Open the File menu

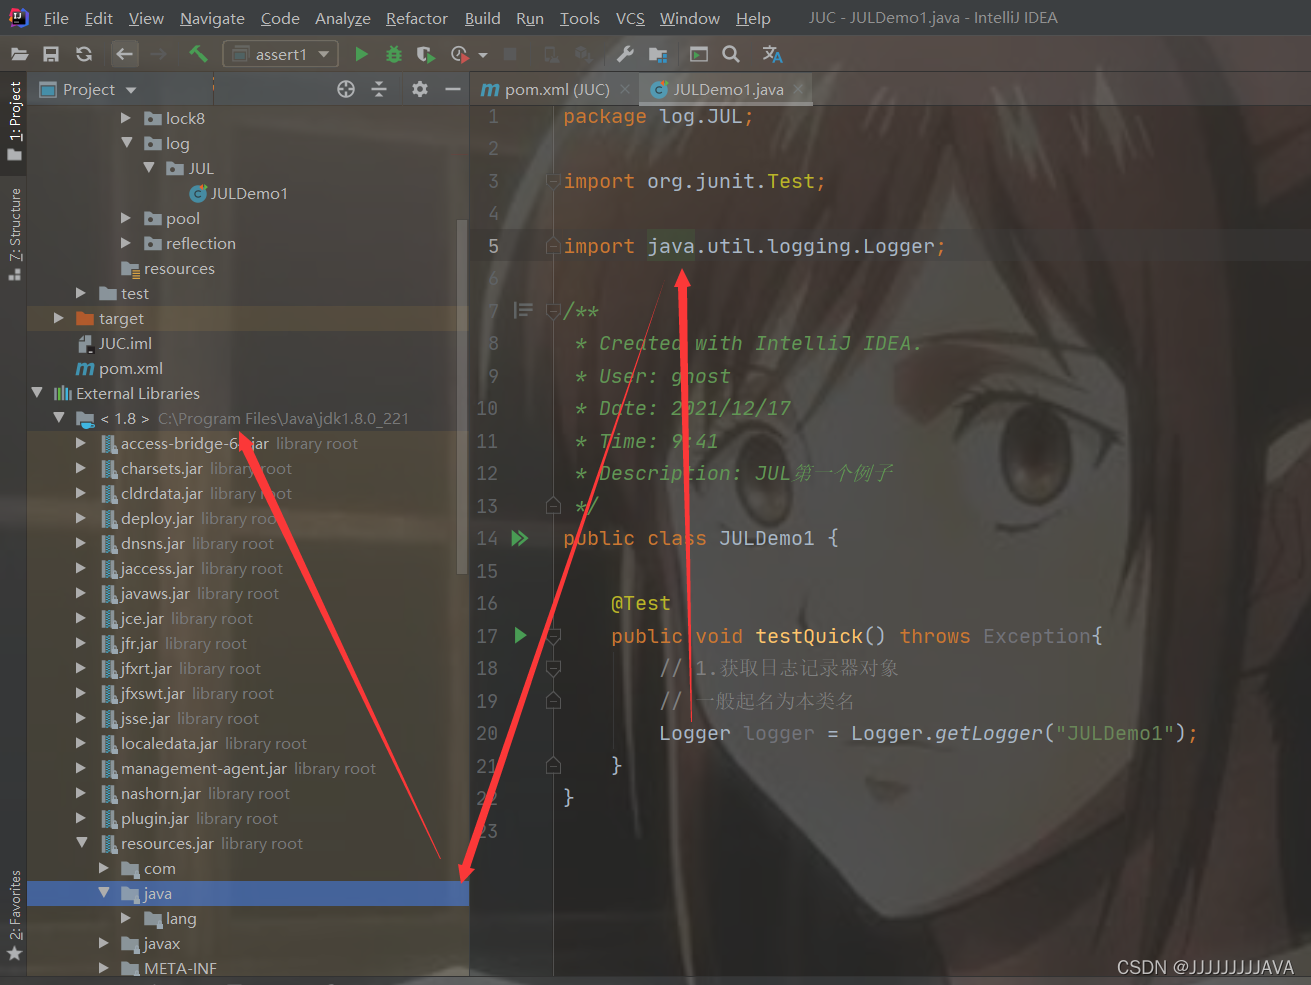57,18
